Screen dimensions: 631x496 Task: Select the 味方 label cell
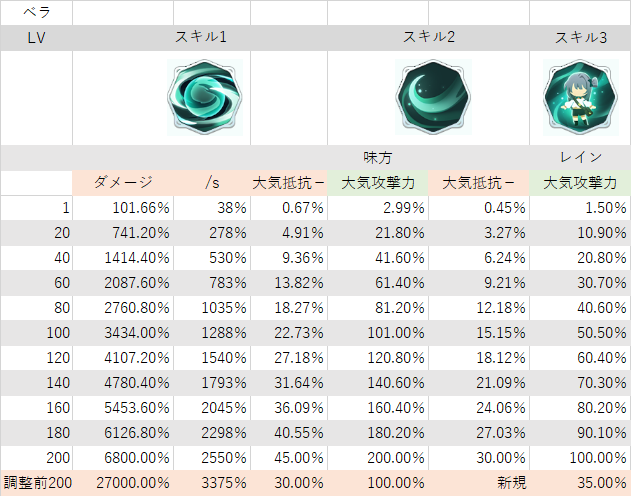tap(378, 158)
